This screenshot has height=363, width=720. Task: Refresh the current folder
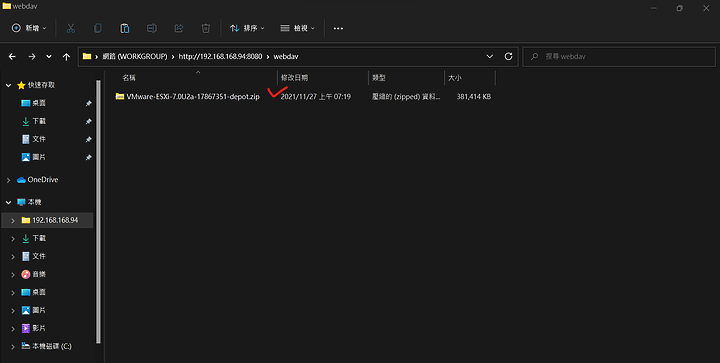508,56
